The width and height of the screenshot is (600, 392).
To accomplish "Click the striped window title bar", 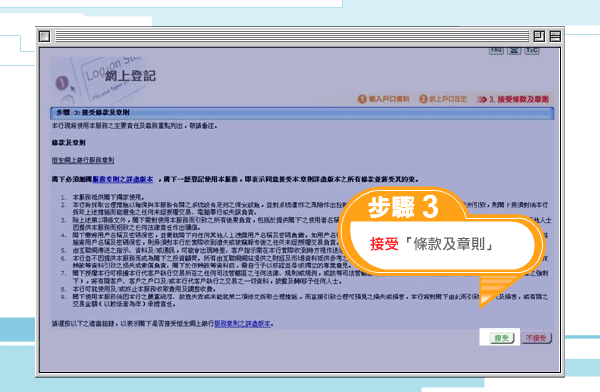I will pyautogui.click(x=292, y=36).
